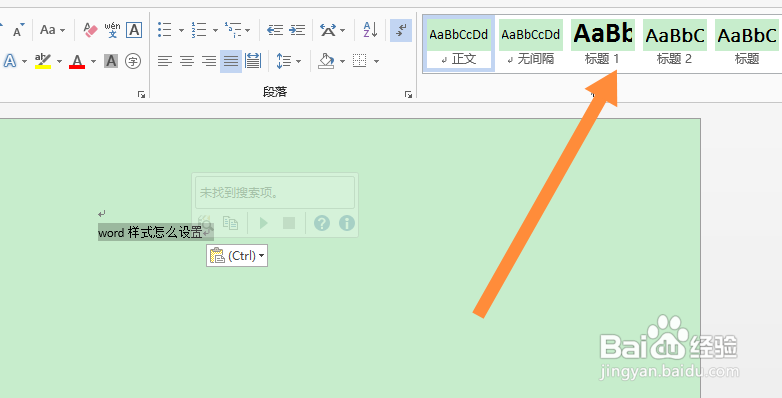Apply the 无间隔 style
This screenshot has height=398, width=782.
click(531, 43)
